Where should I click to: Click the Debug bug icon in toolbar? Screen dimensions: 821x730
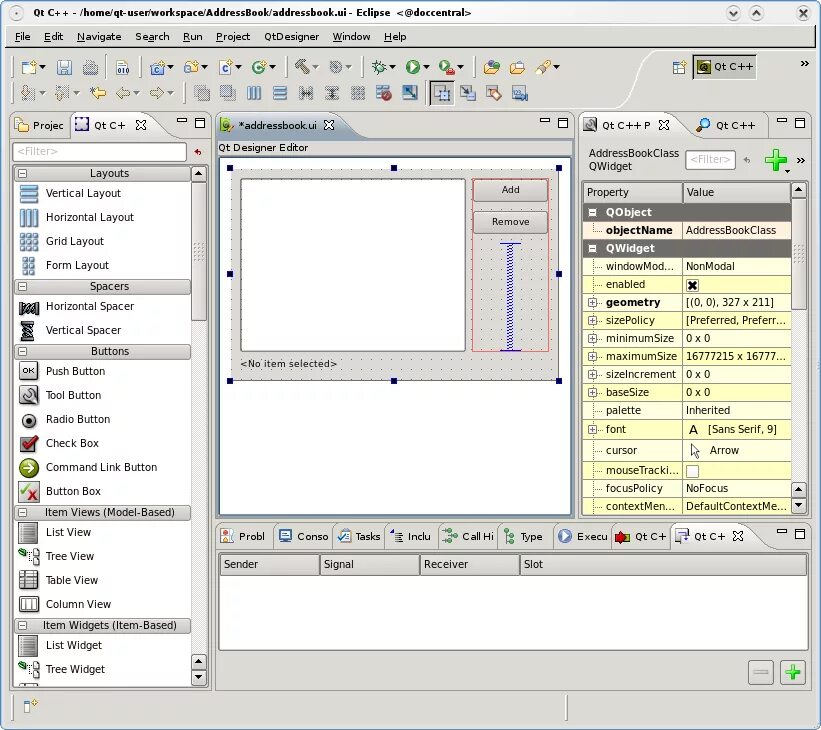pos(379,67)
